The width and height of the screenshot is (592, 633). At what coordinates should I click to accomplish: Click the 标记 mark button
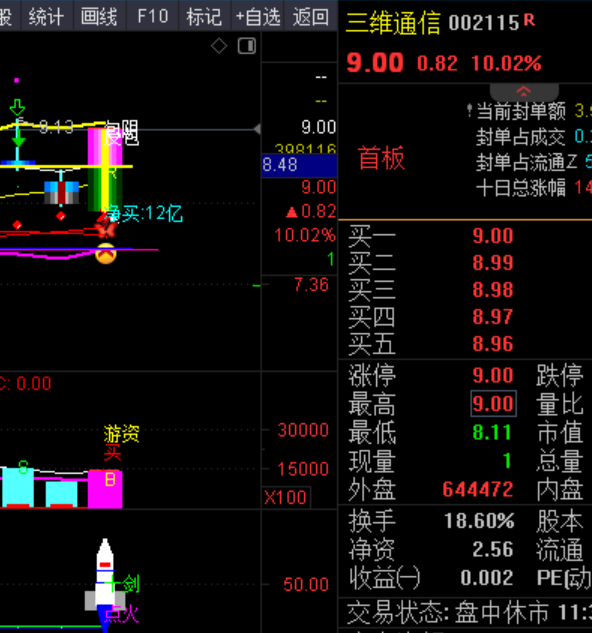pyautogui.click(x=204, y=17)
